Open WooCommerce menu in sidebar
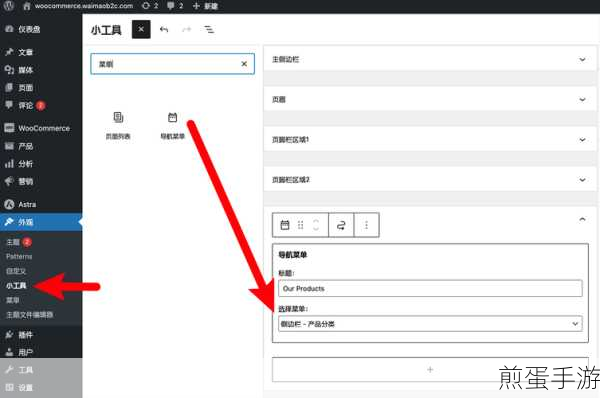This screenshot has height=398, width=600. tap(41, 128)
